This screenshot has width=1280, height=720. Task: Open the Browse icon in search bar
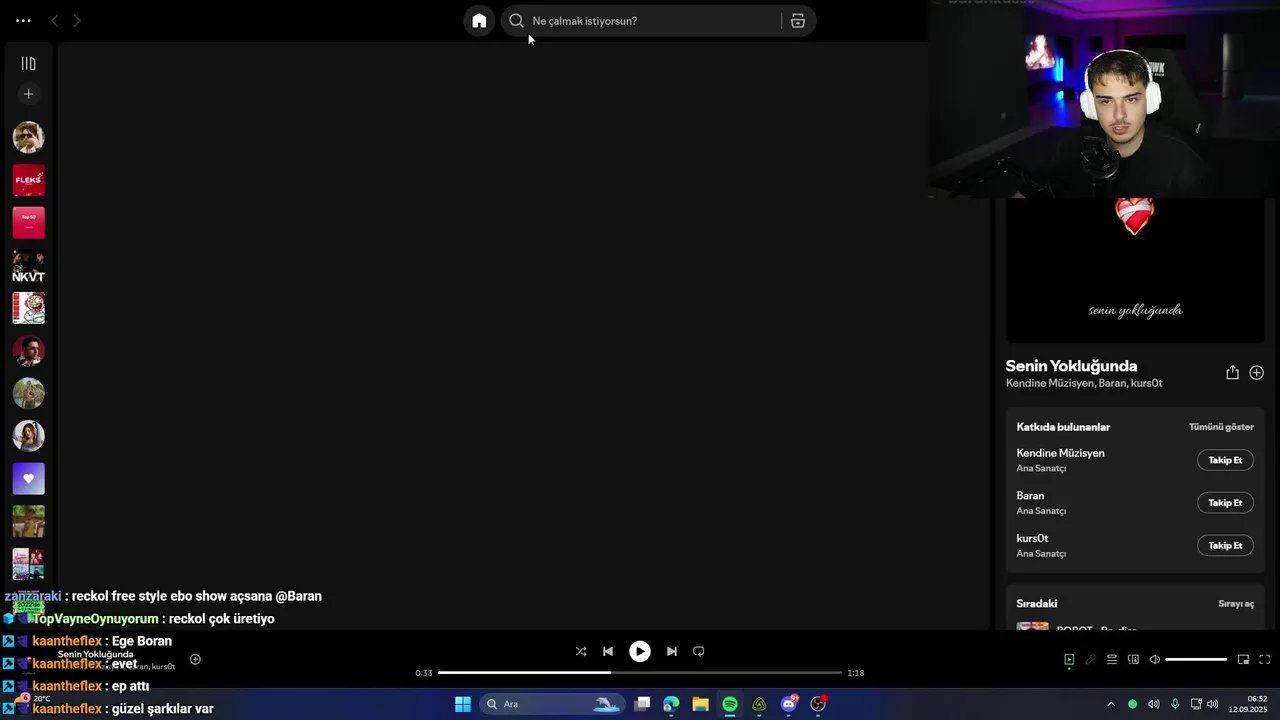[797, 20]
